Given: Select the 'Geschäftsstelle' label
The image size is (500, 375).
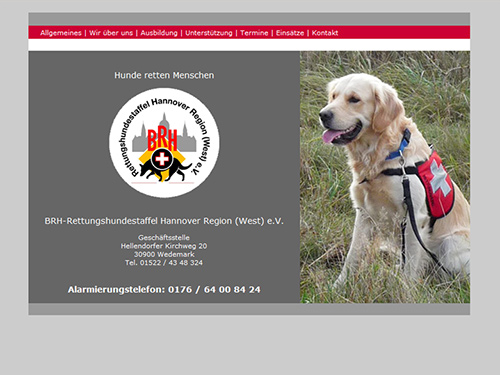Looking at the screenshot, I should click(x=164, y=238).
